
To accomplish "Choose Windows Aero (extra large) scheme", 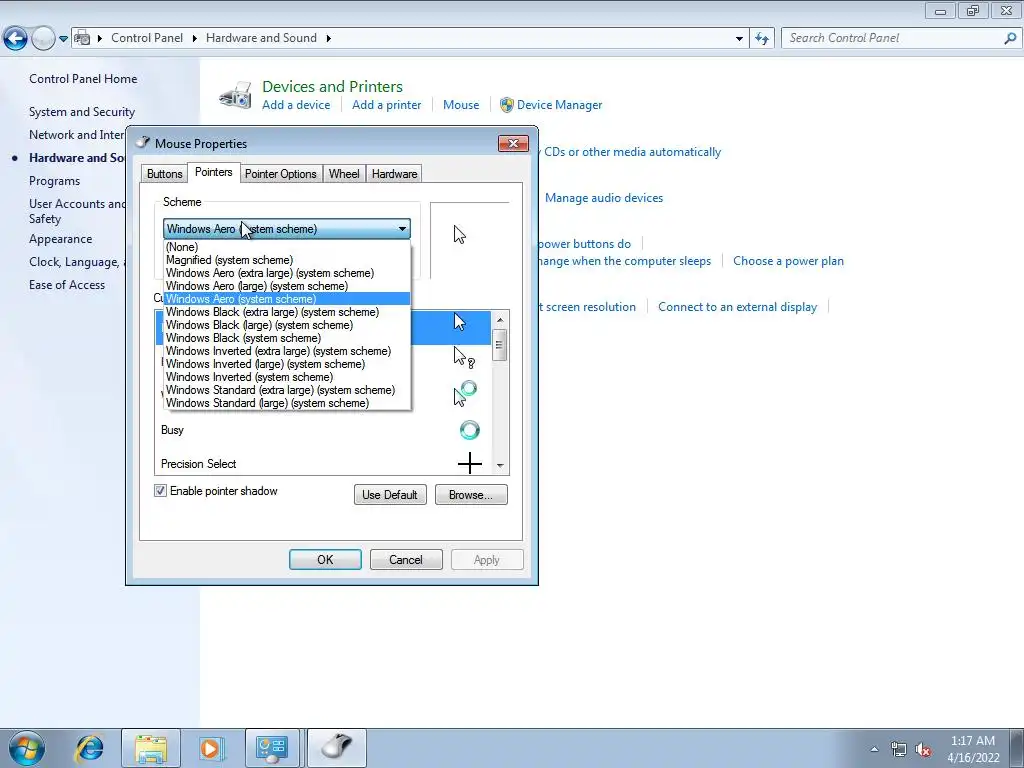I will 287,273.
